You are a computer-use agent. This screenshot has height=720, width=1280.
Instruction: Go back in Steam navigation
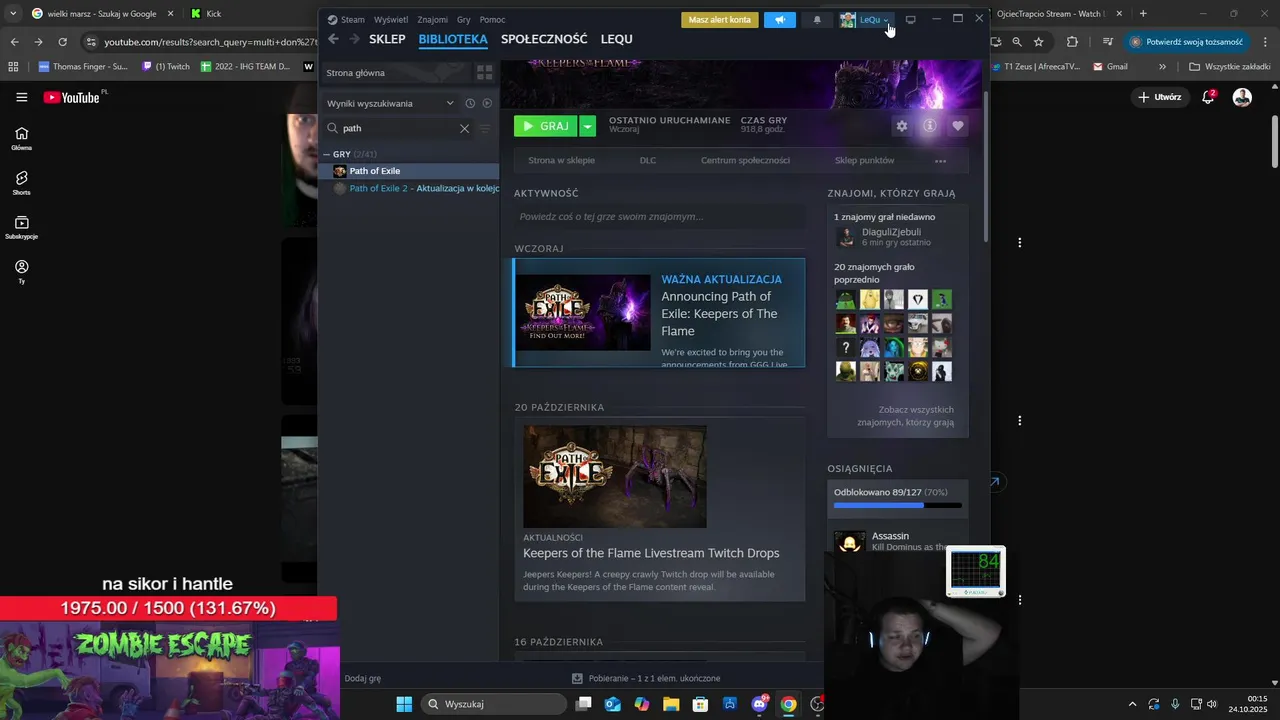coord(333,39)
